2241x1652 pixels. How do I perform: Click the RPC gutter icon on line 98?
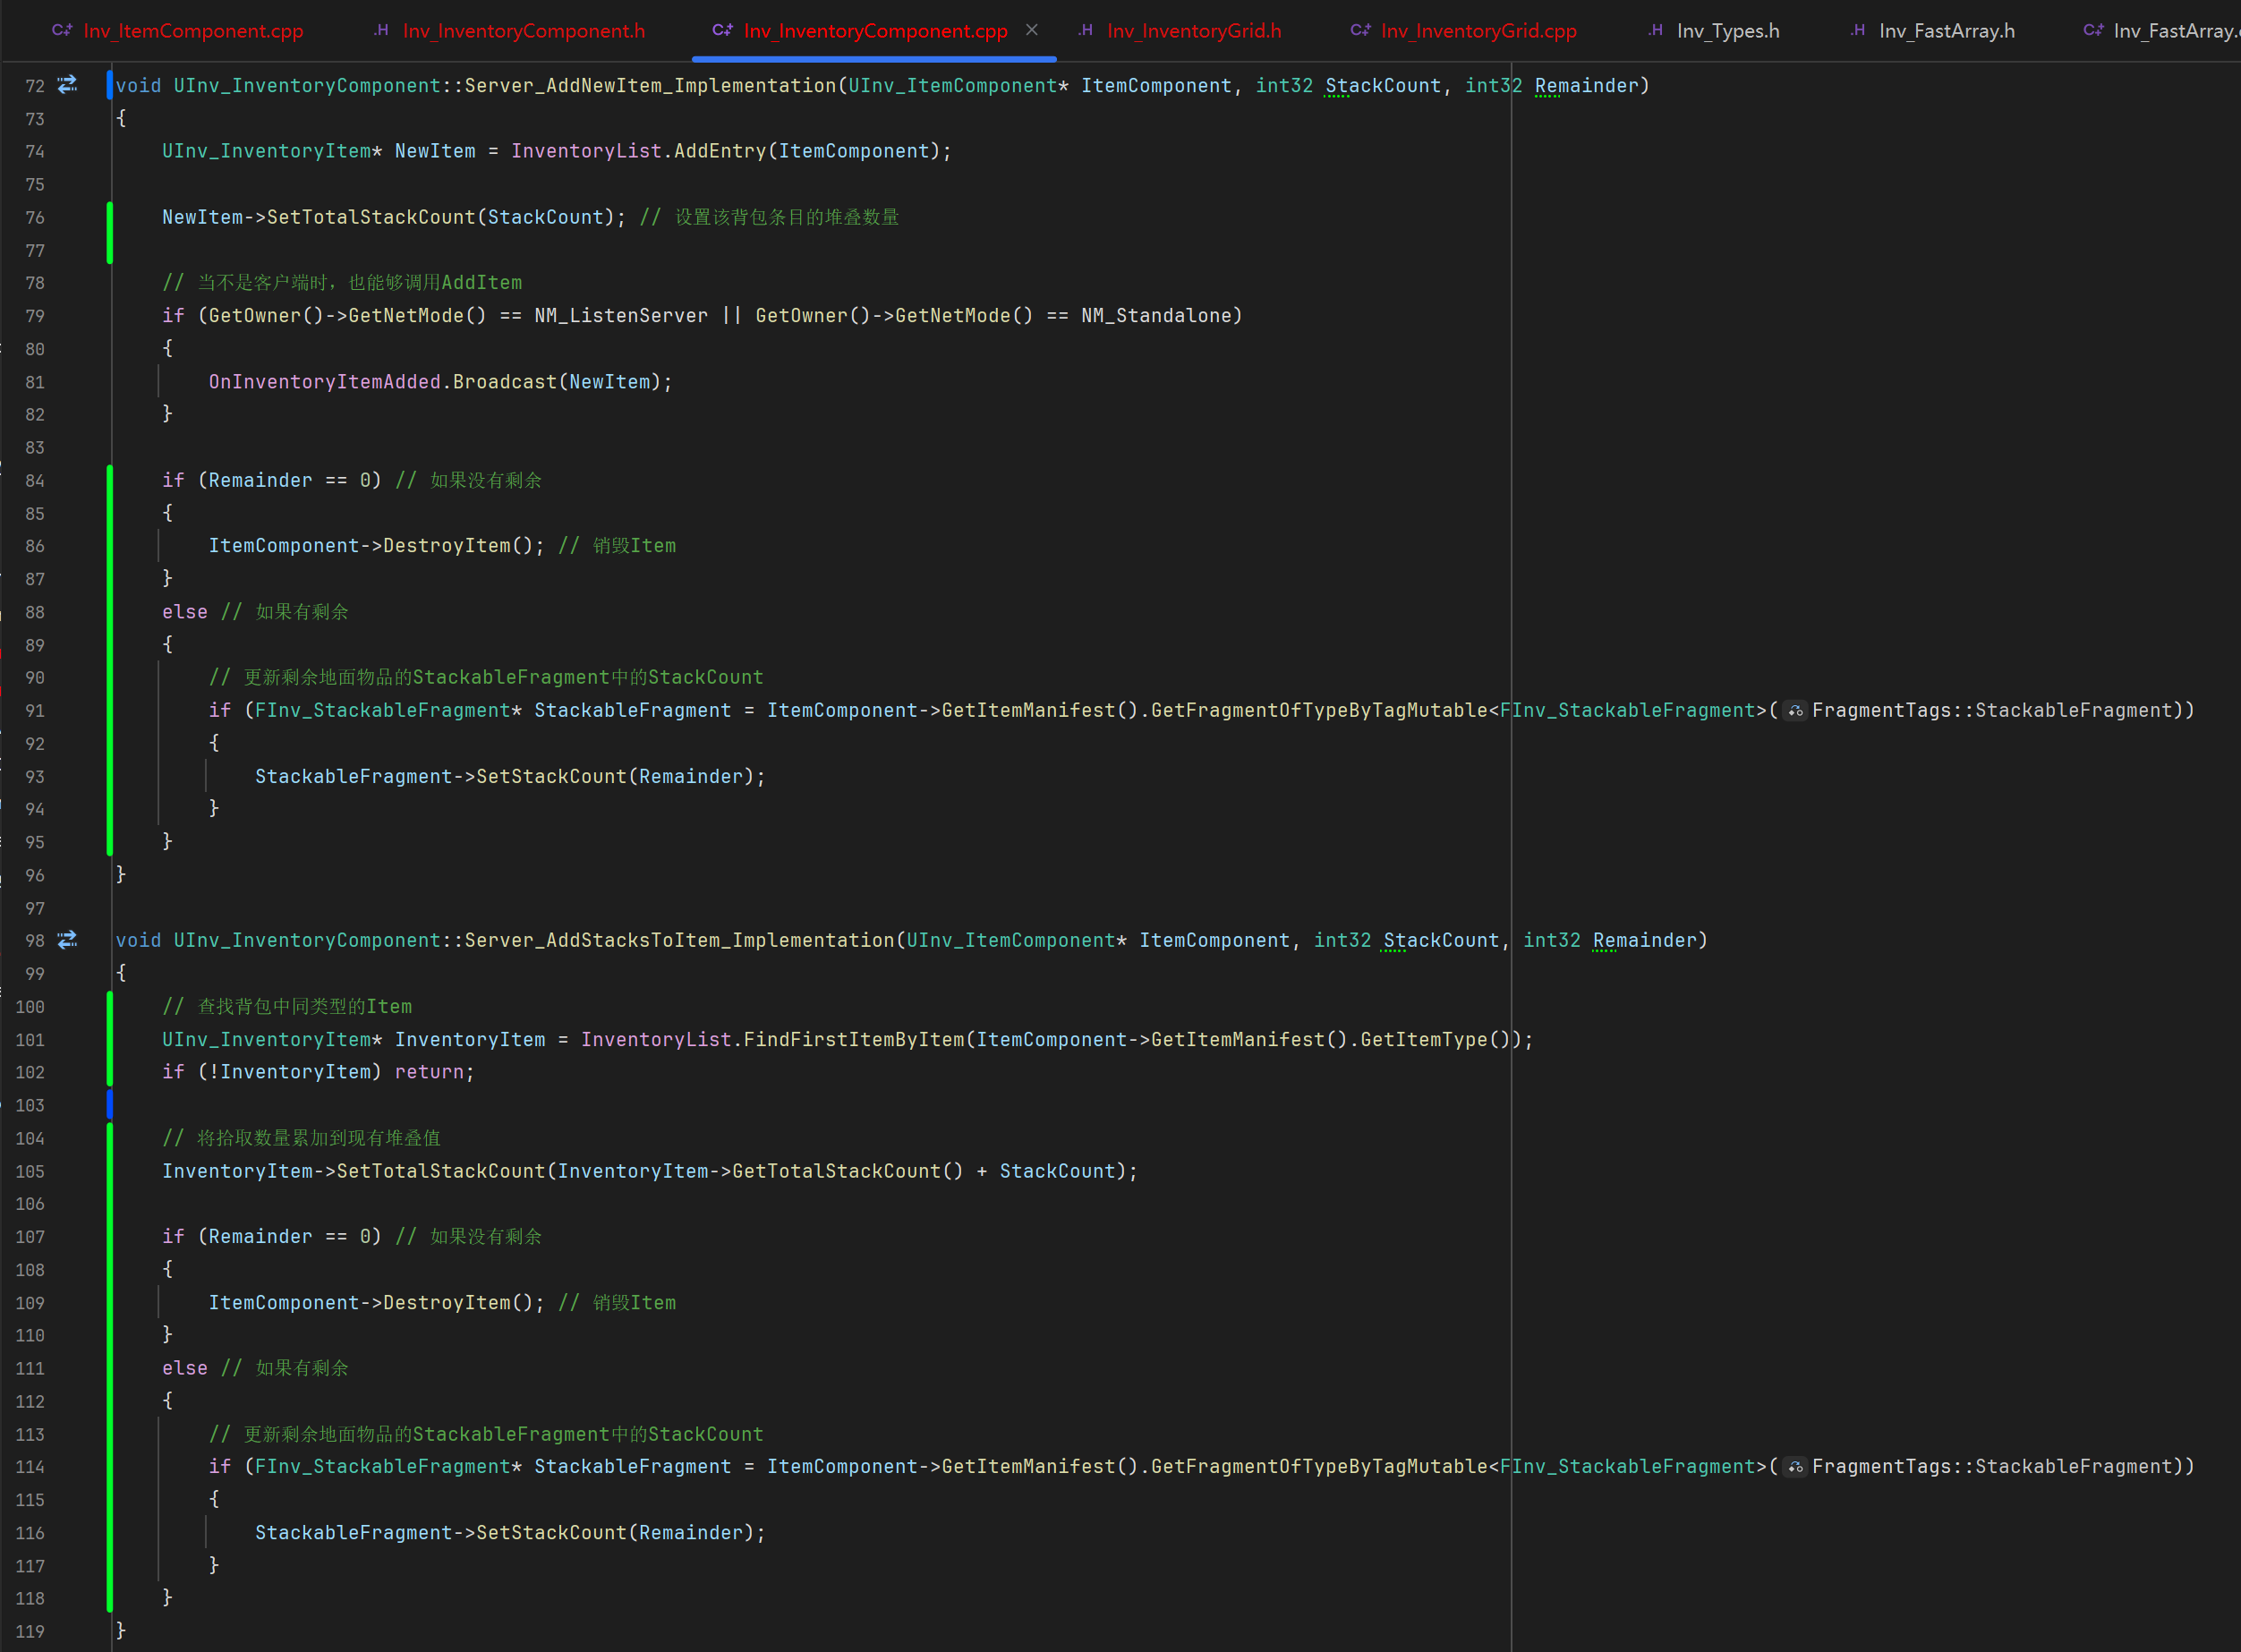coord(67,940)
